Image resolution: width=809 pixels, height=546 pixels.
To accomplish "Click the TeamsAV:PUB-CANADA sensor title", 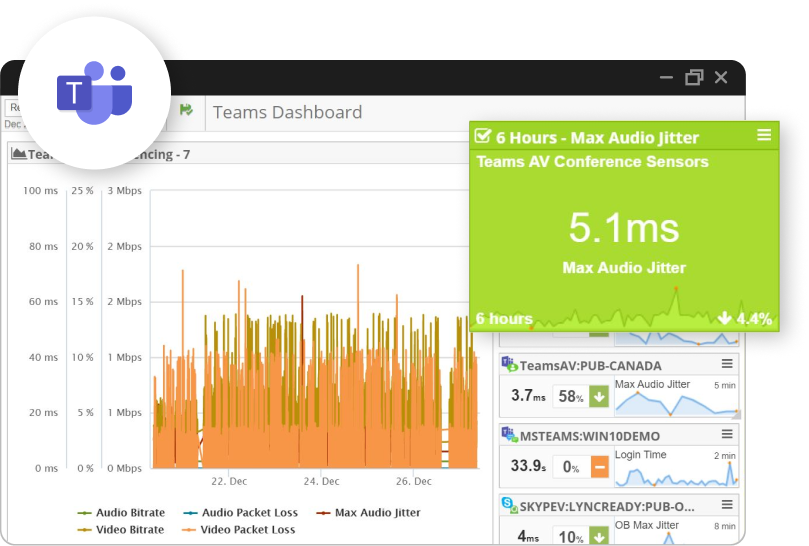I will [590, 366].
